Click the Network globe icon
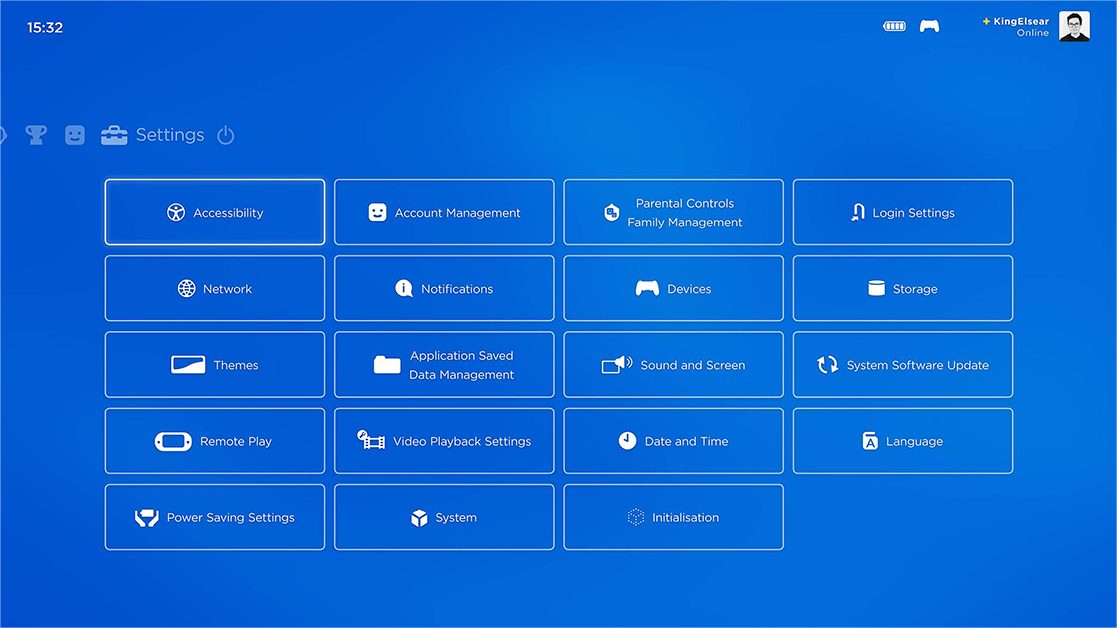The width and height of the screenshot is (1117, 628). (x=187, y=289)
